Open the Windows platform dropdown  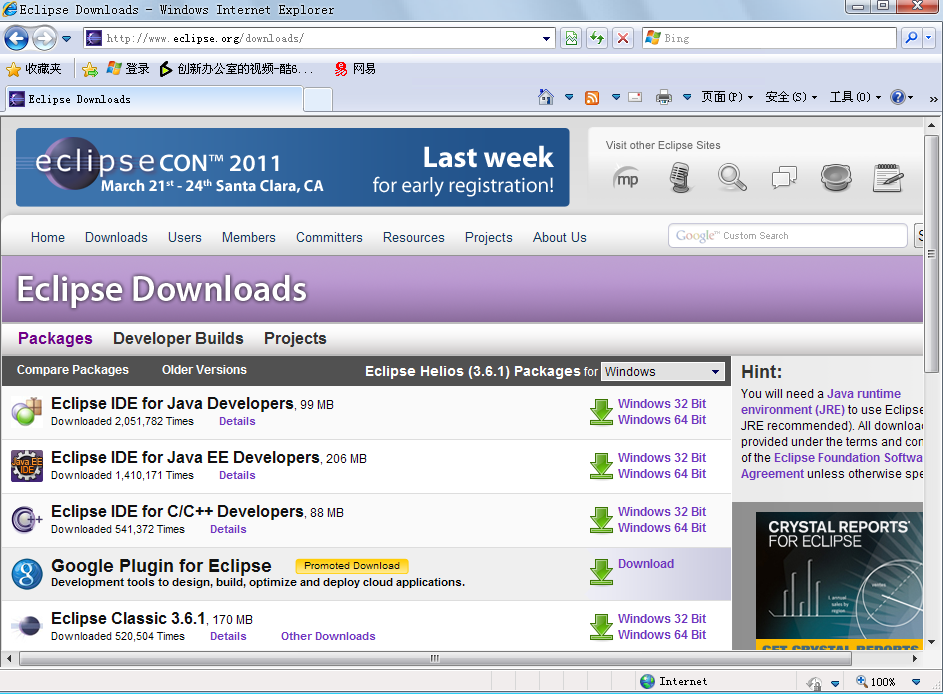pyautogui.click(x=663, y=372)
